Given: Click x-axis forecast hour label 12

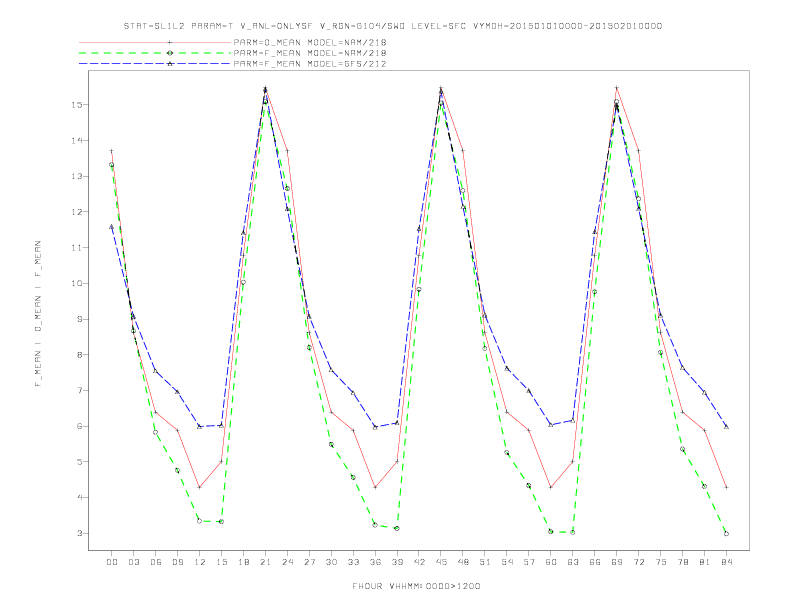Looking at the screenshot, I should 200,562.
